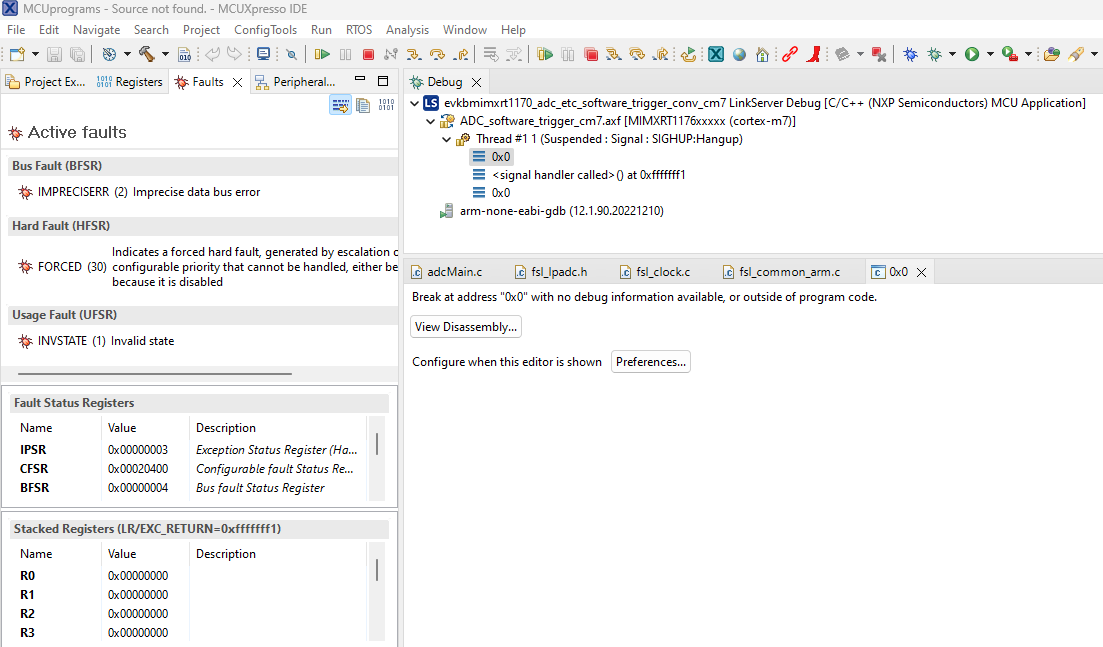Open debugger editor Preferences

click(650, 361)
